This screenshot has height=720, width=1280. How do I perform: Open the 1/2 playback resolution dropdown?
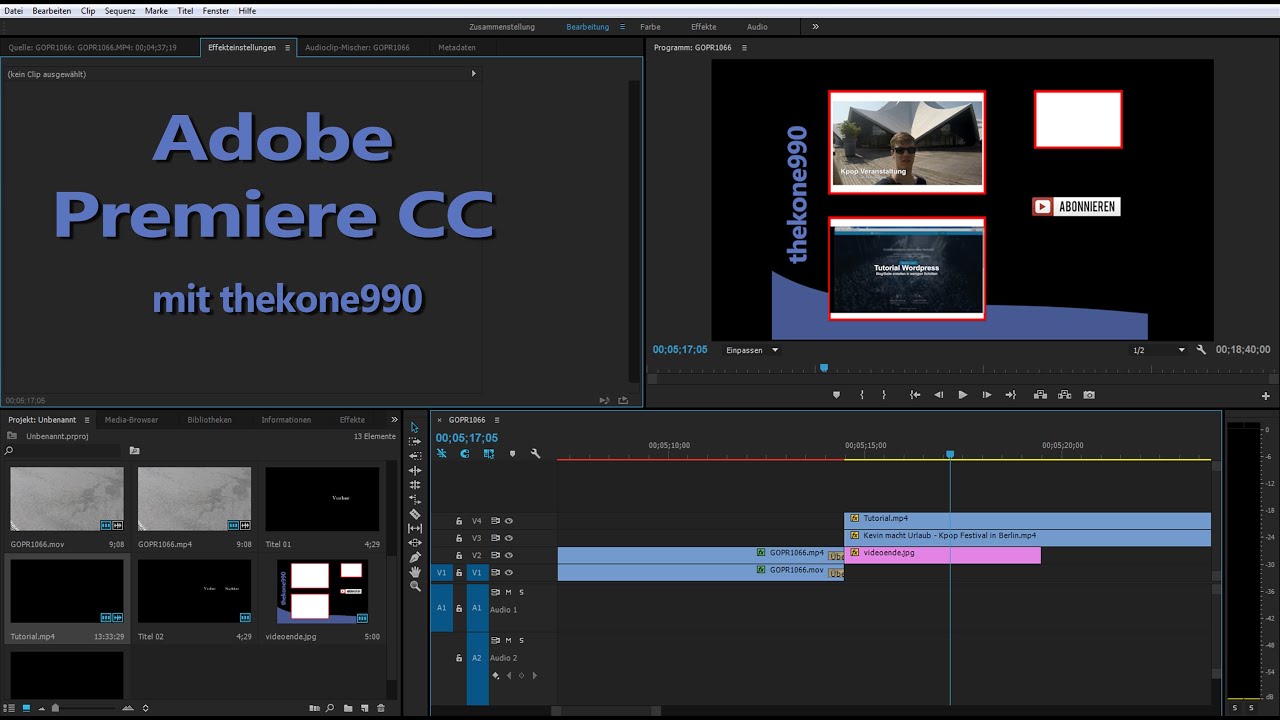[x=1158, y=350]
